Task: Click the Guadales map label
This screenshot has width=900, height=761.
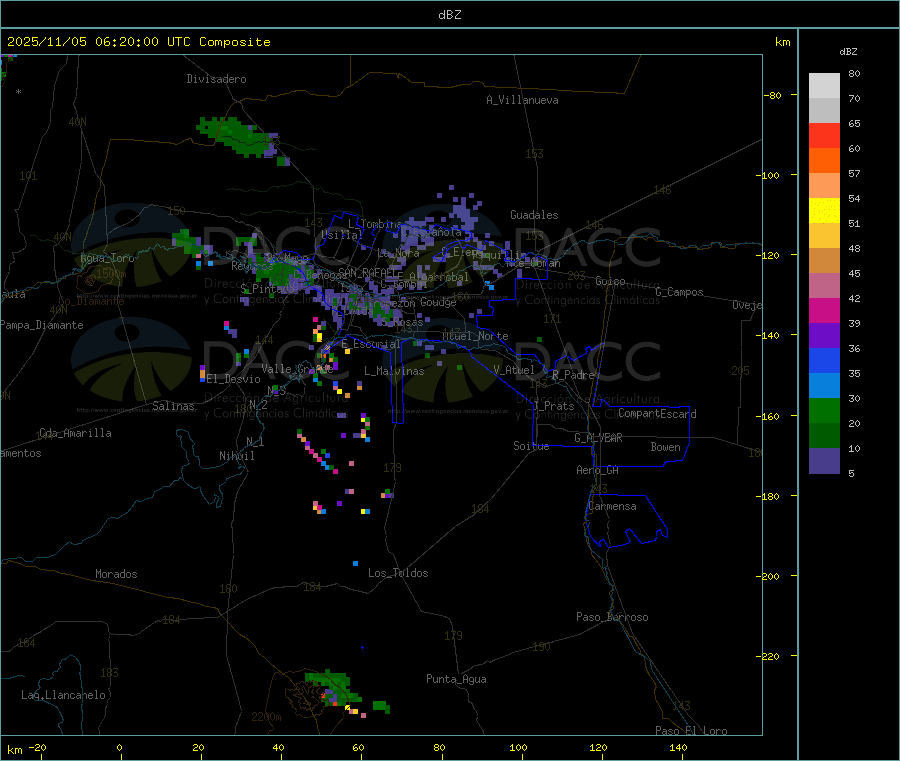Action: (534, 215)
